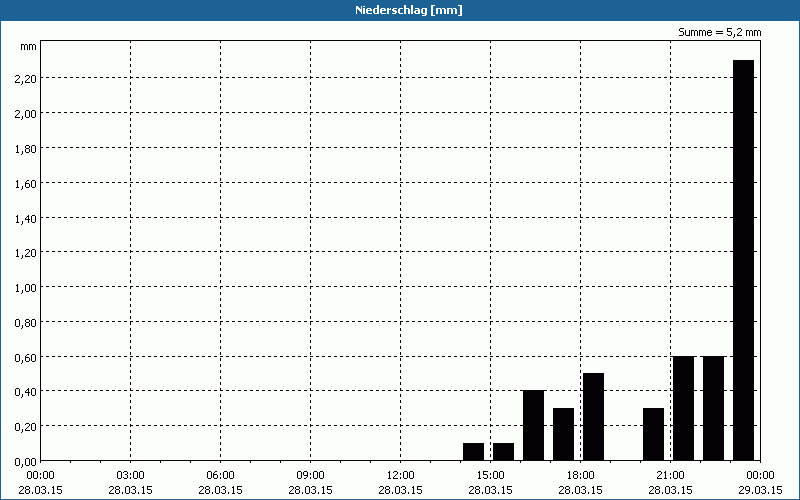
Task: Select the '0,80' y-axis value
Action: tap(27, 322)
